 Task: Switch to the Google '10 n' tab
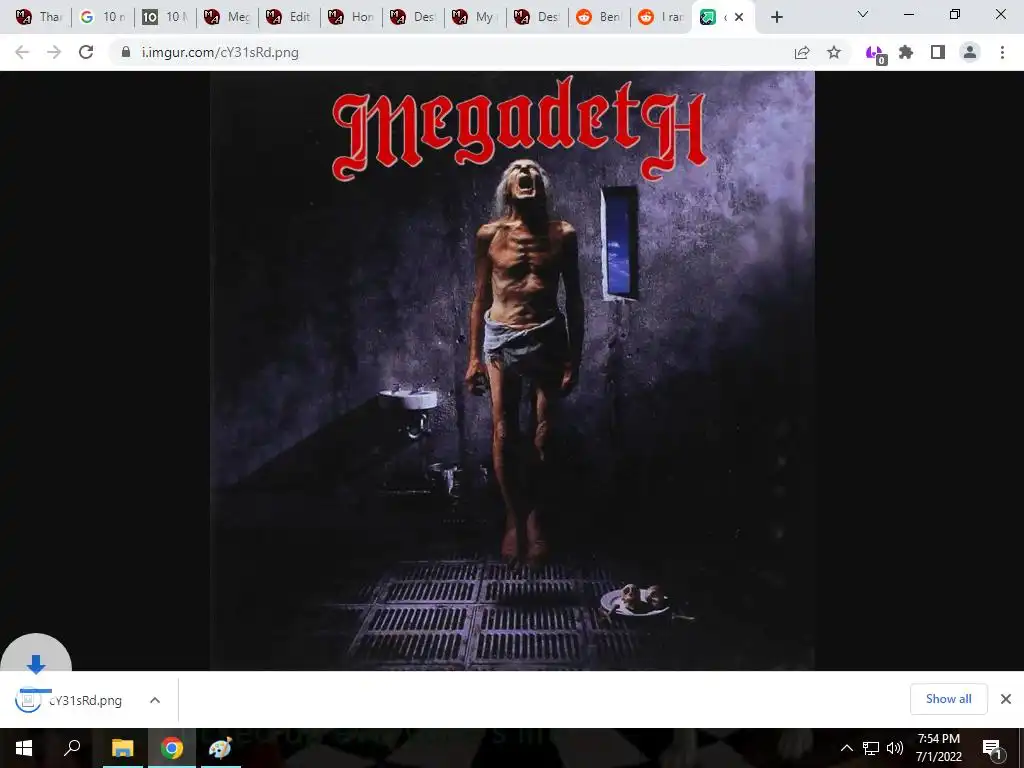point(102,17)
